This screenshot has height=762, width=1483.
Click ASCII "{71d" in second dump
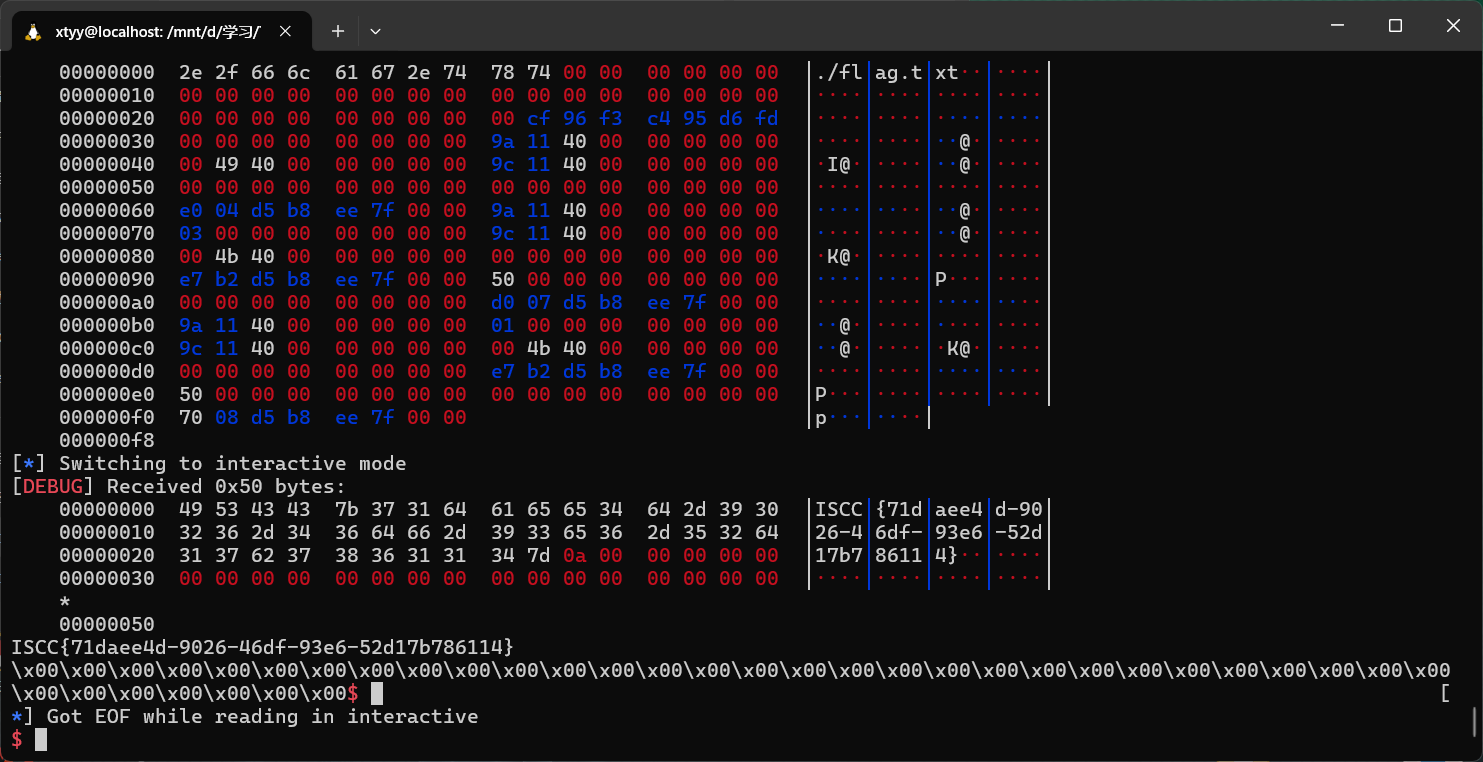pos(899,510)
